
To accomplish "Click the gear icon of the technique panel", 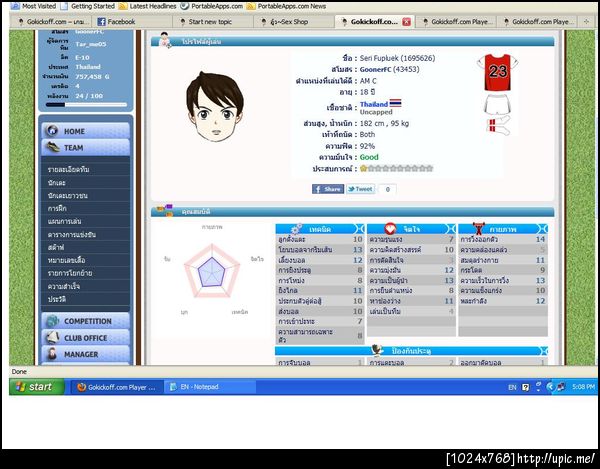I will coord(296,228).
